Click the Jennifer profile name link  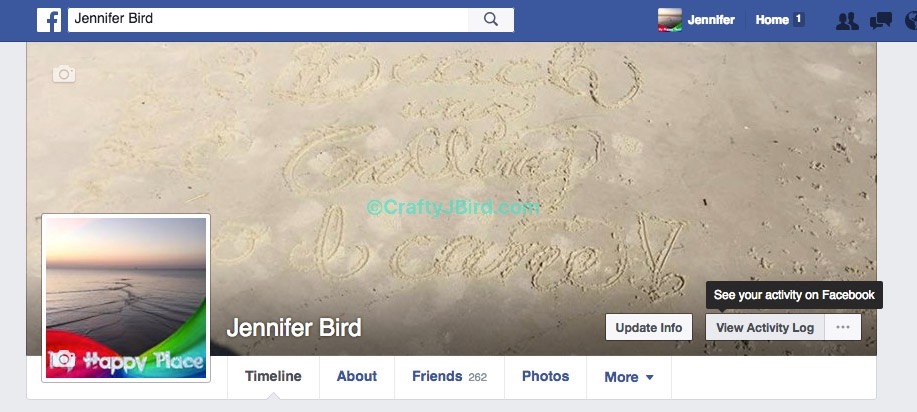(x=711, y=20)
